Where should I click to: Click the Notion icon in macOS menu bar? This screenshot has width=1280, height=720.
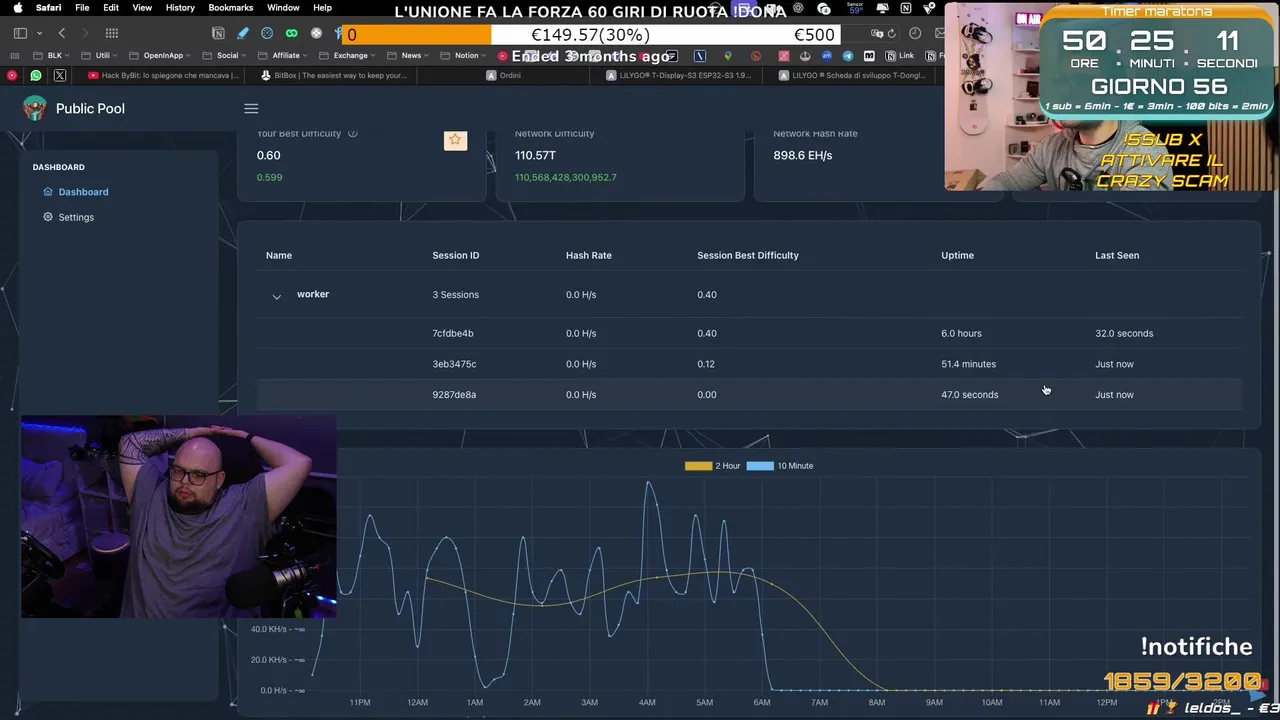(906, 8)
